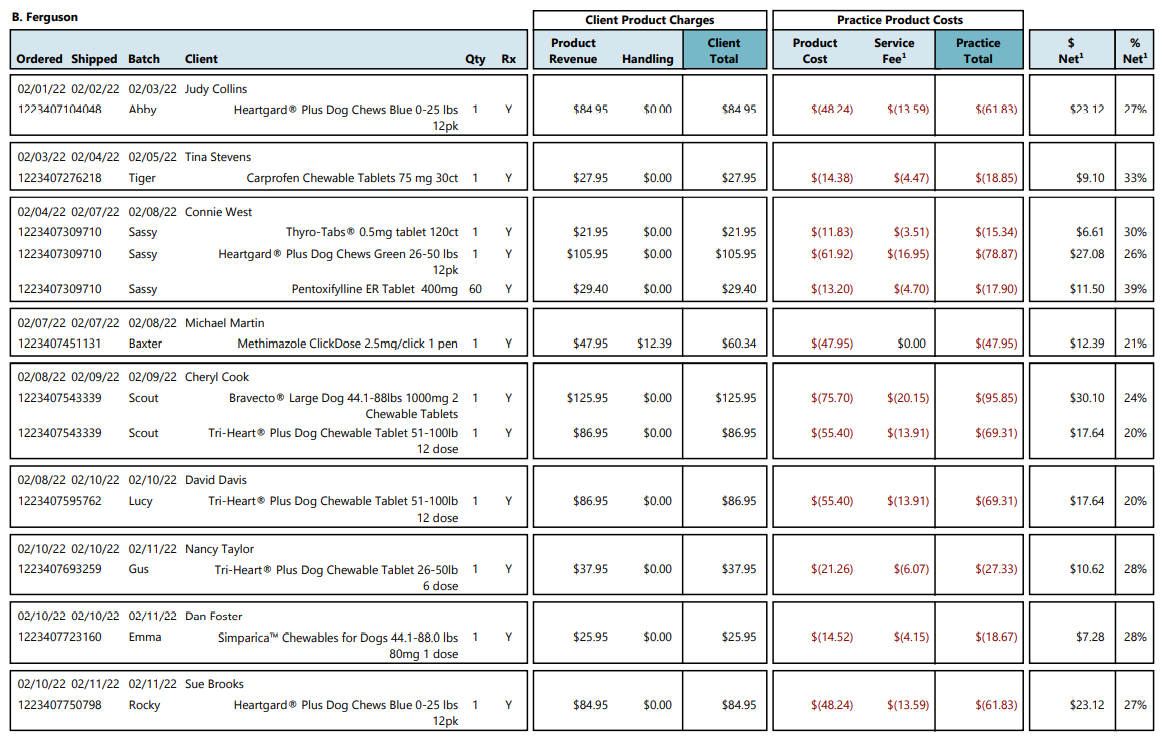1163x739 pixels.
Task: Click pet name Rocky
Action: coord(144,705)
